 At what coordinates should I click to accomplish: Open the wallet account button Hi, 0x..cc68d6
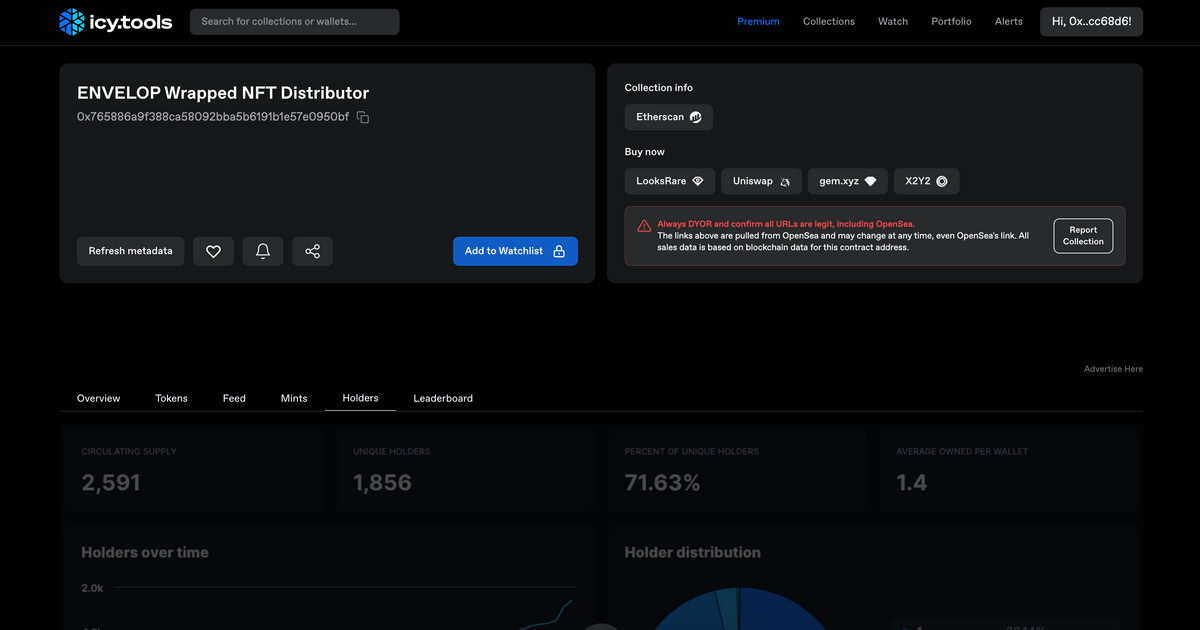click(1091, 21)
